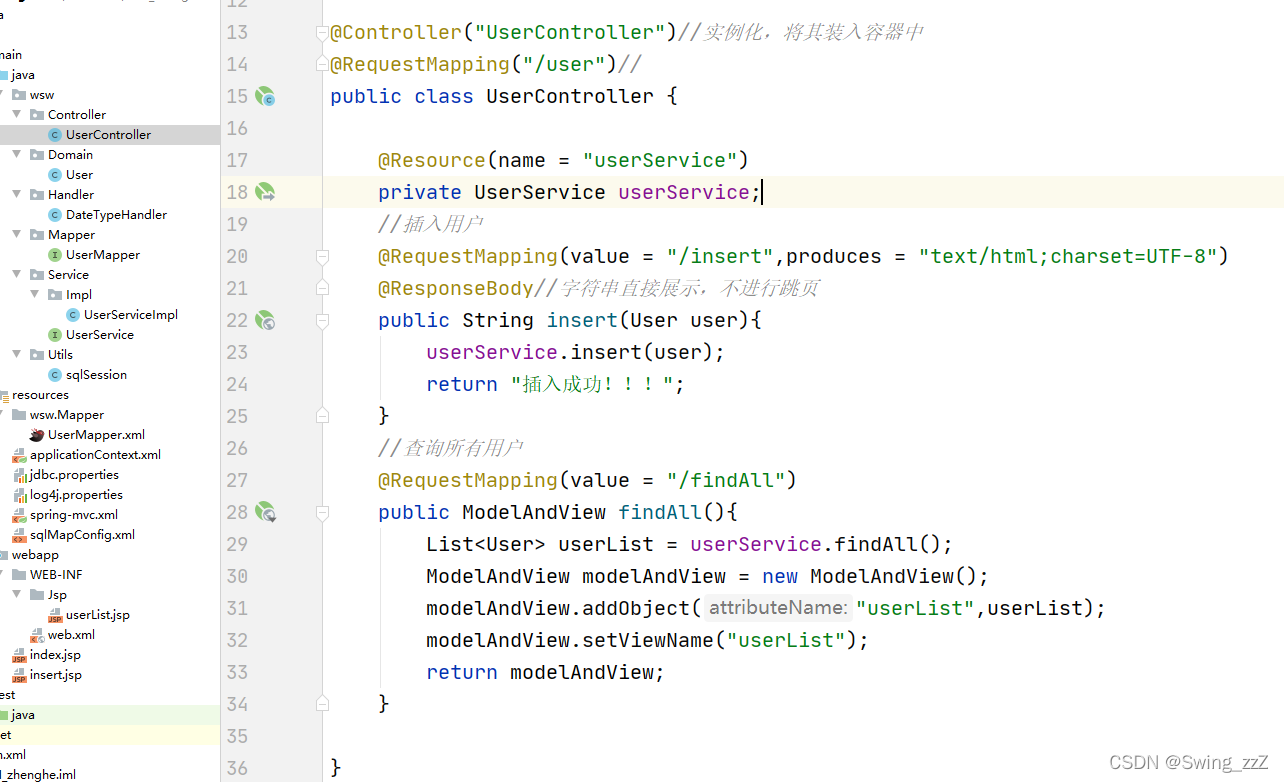The image size is (1284, 782).
Task: Fold the findAll method at line 28
Action: [x=322, y=513]
